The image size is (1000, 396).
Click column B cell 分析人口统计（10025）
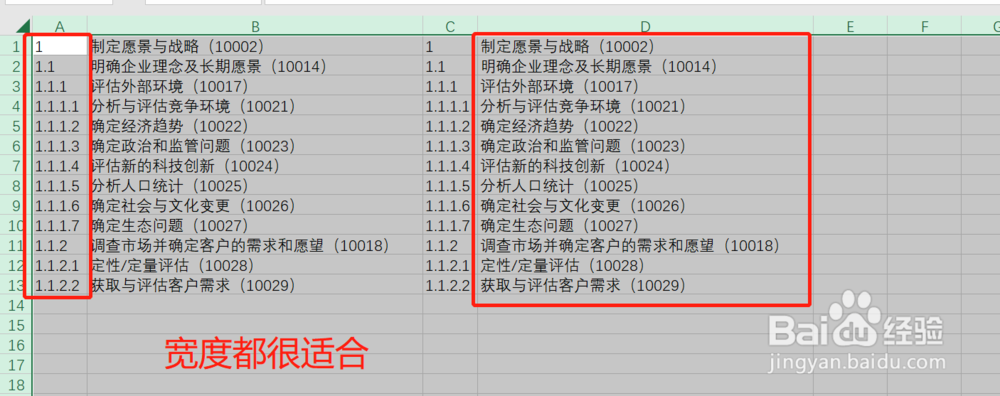pyautogui.click(x=255, y=186)
